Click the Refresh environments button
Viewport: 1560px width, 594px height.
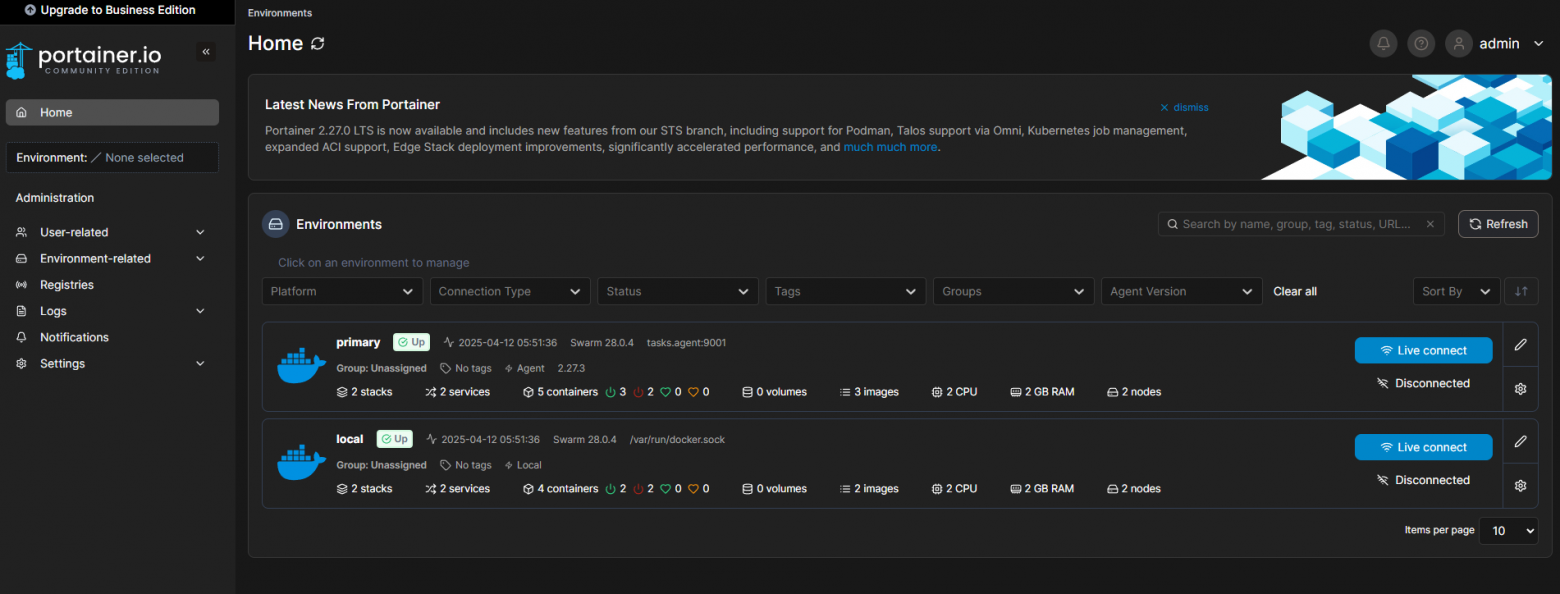click(1498, 224)
